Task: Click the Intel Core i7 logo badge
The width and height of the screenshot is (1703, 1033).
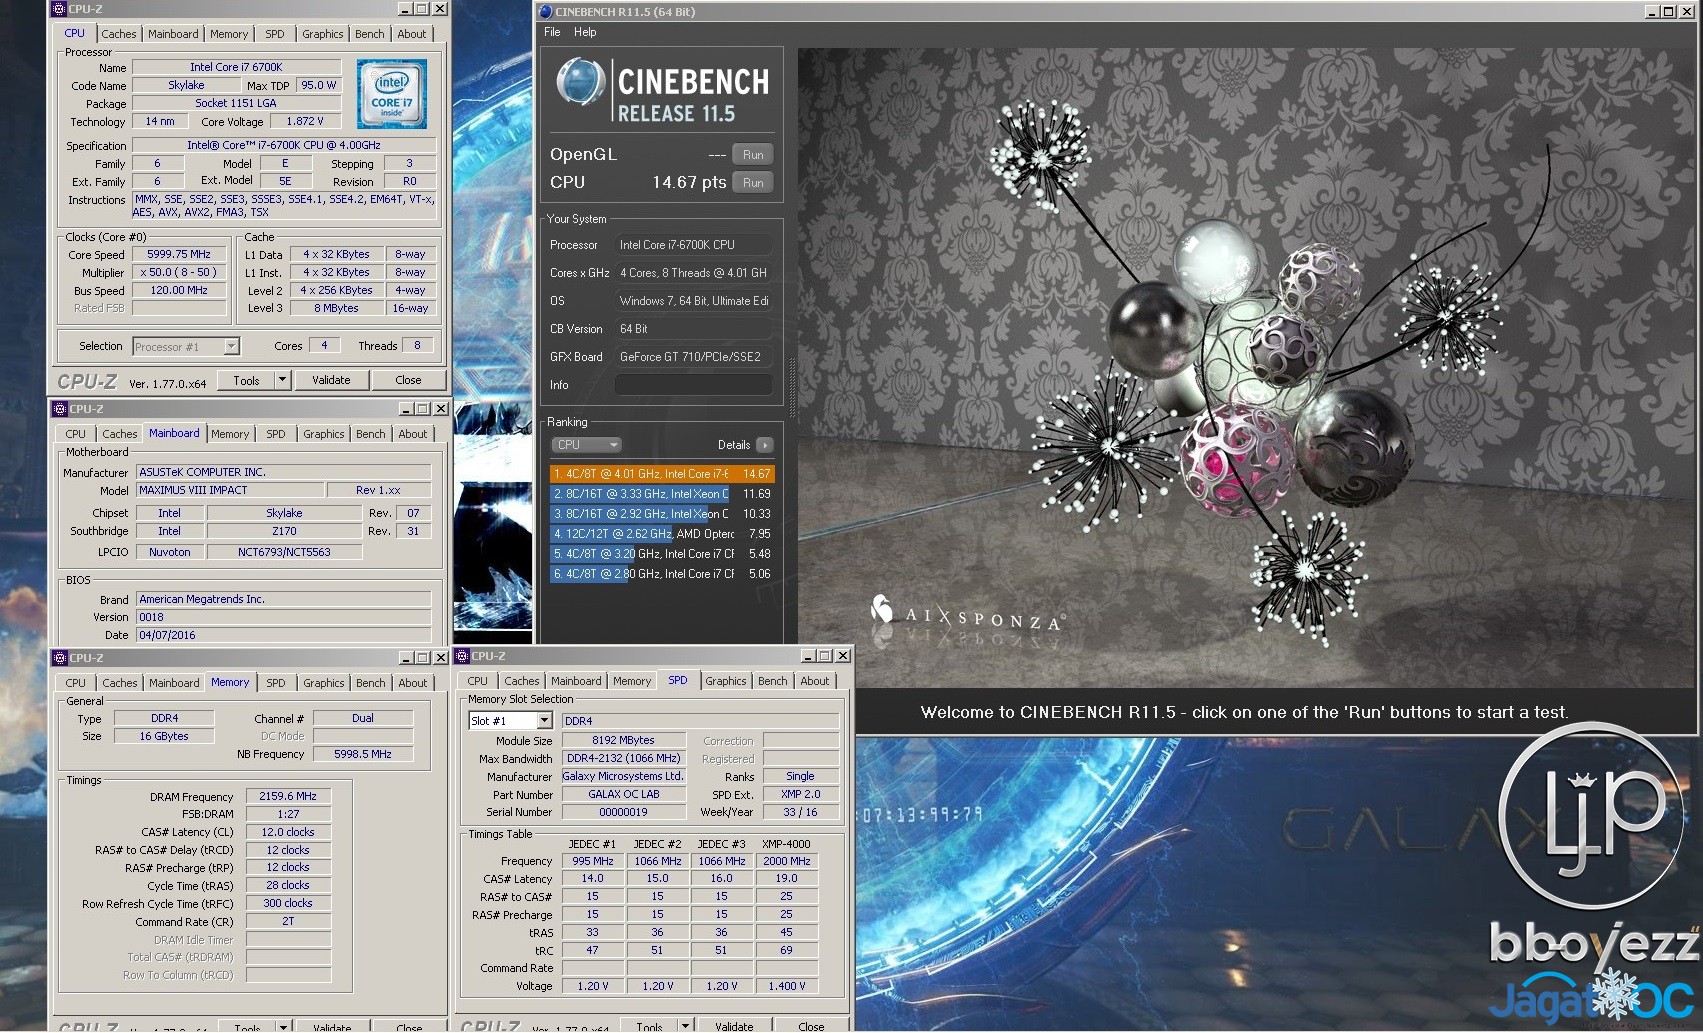Action: pyautogui.click(x=392, y=93)
